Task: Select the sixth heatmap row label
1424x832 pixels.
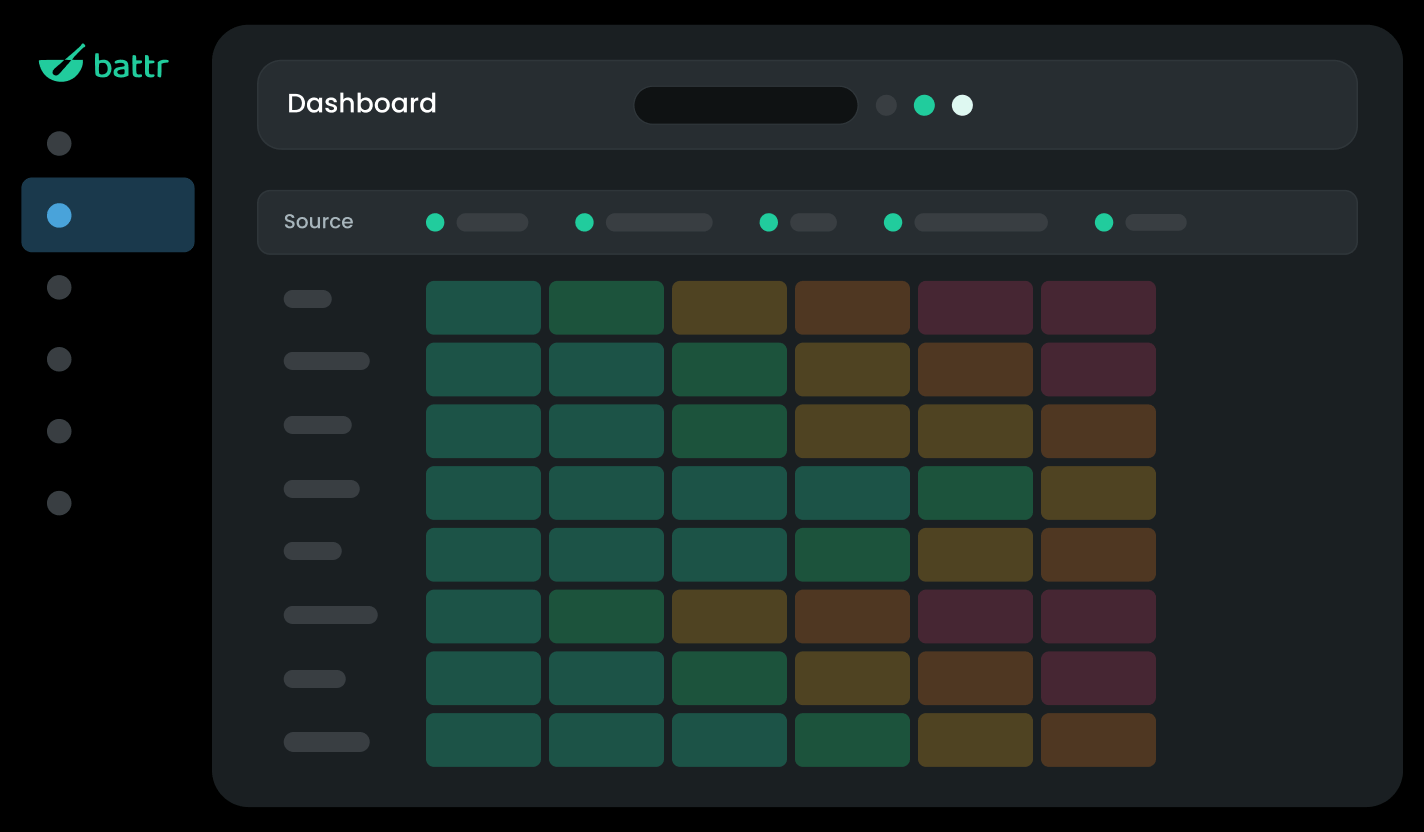Action: click(331, 615)
